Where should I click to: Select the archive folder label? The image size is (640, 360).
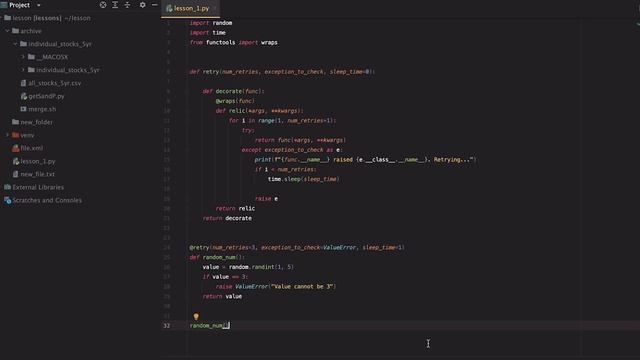tap(31, 31)
